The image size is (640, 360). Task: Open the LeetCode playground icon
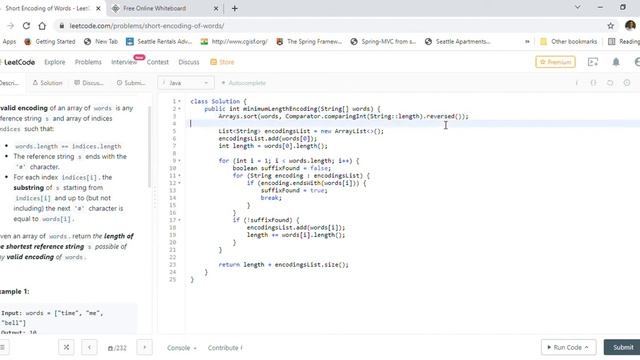coord(593,62)
